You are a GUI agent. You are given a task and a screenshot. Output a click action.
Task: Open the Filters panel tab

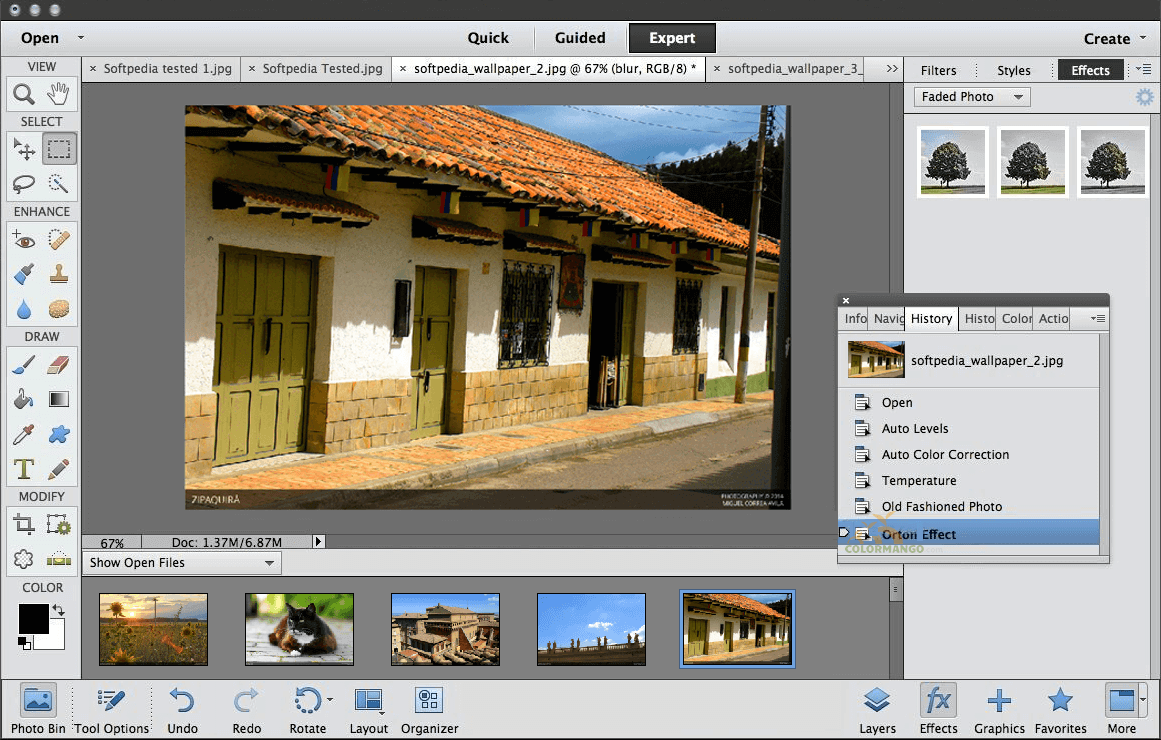pos(938,70)
